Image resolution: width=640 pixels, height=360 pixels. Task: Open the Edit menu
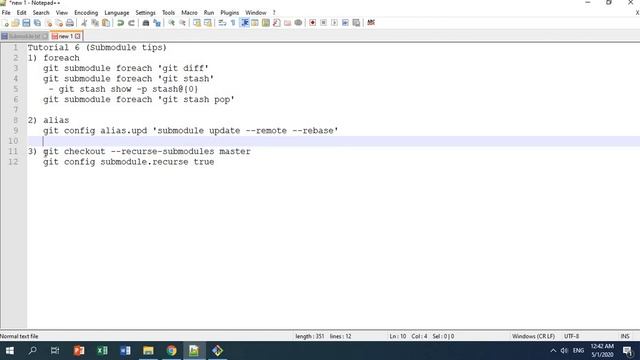click(21, 13)
